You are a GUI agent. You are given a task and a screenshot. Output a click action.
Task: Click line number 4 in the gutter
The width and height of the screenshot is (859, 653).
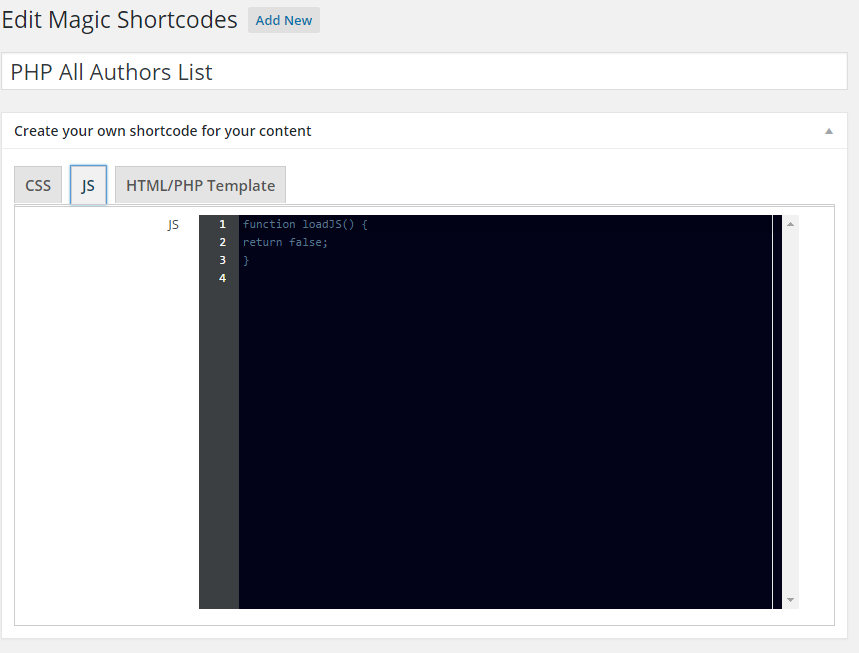(222, 278)
